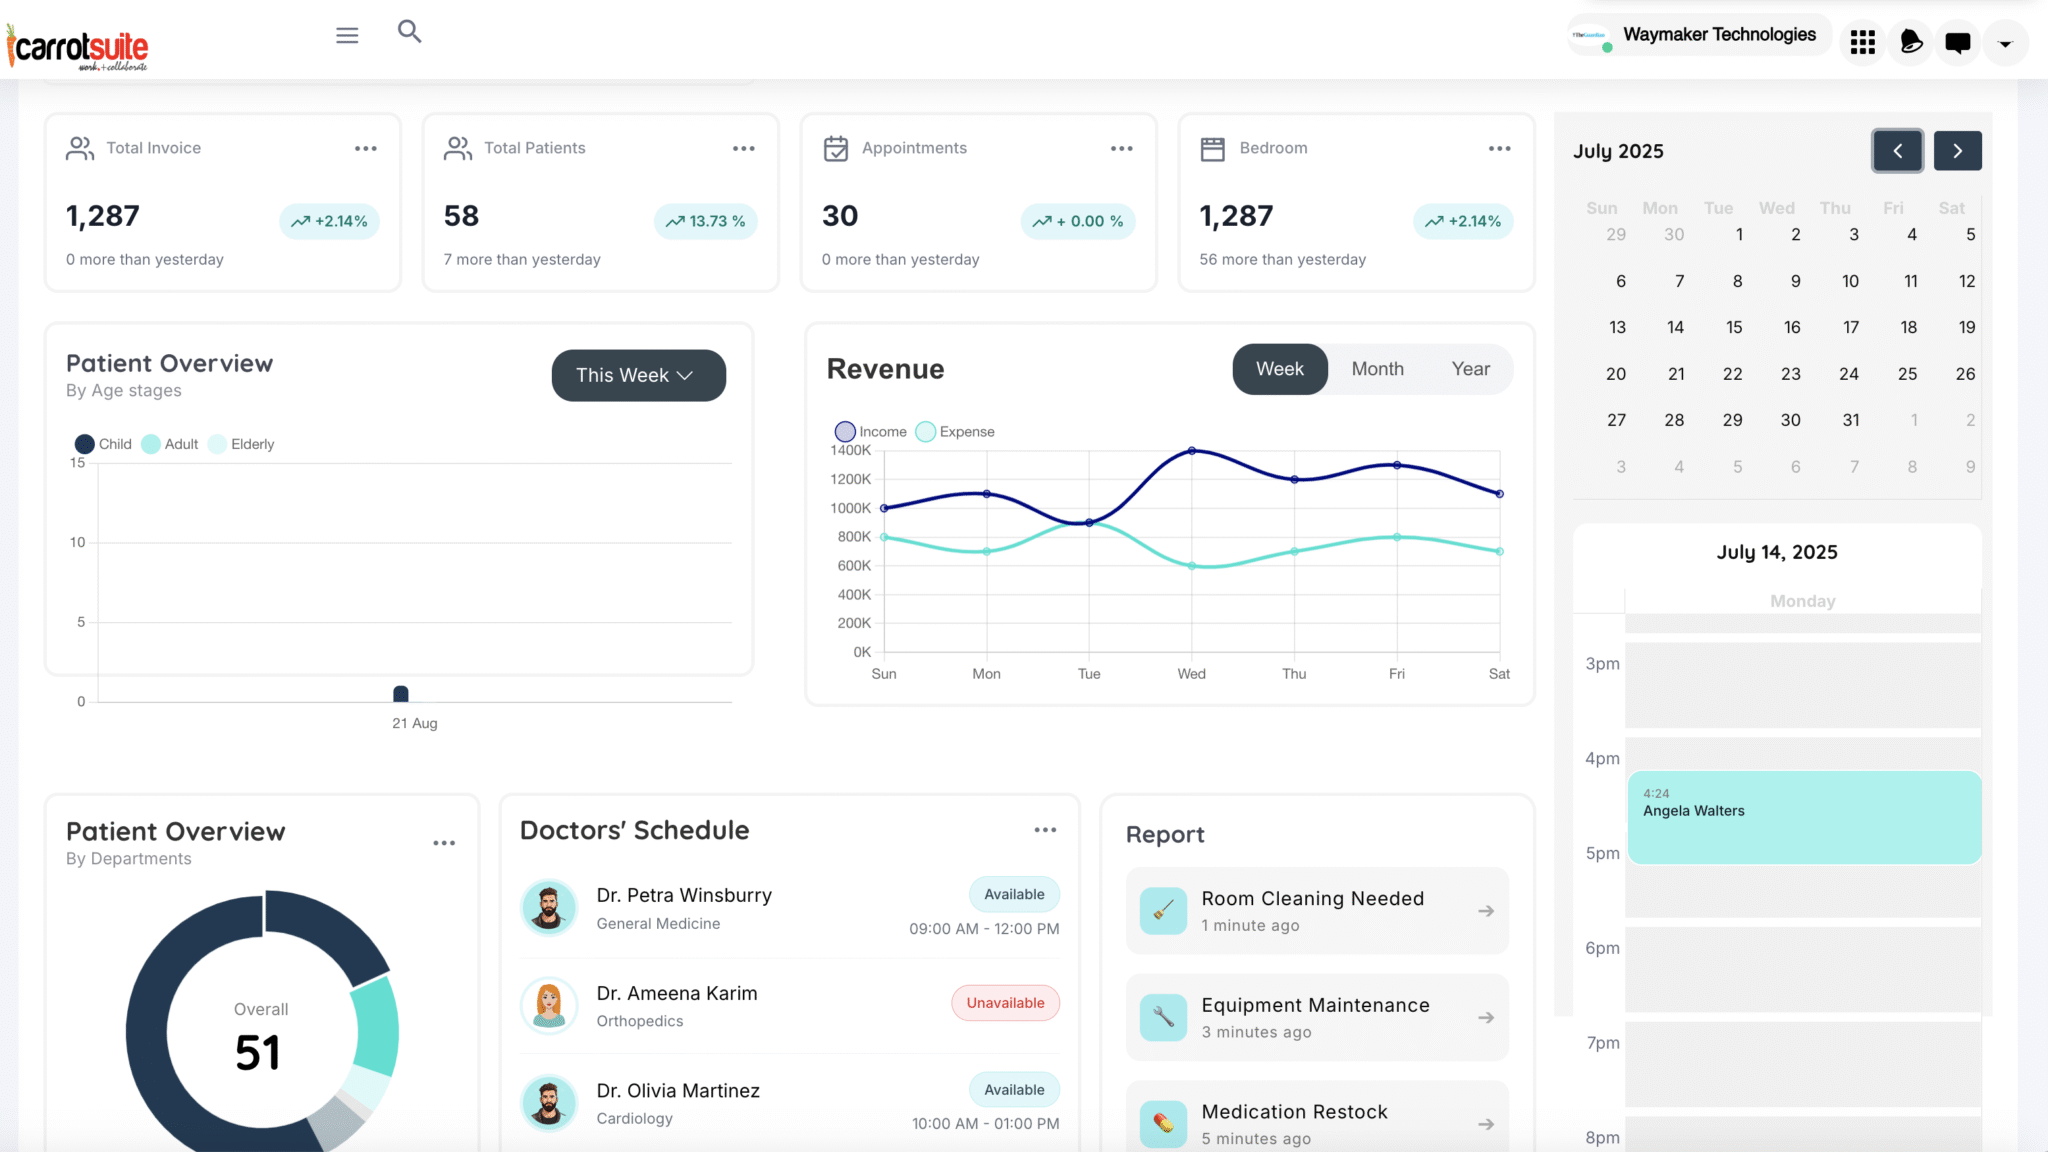Screen dimensions: 2048x1152
Task: Open account dropdown arrow in header
Action: click(x=2005, y=44)
